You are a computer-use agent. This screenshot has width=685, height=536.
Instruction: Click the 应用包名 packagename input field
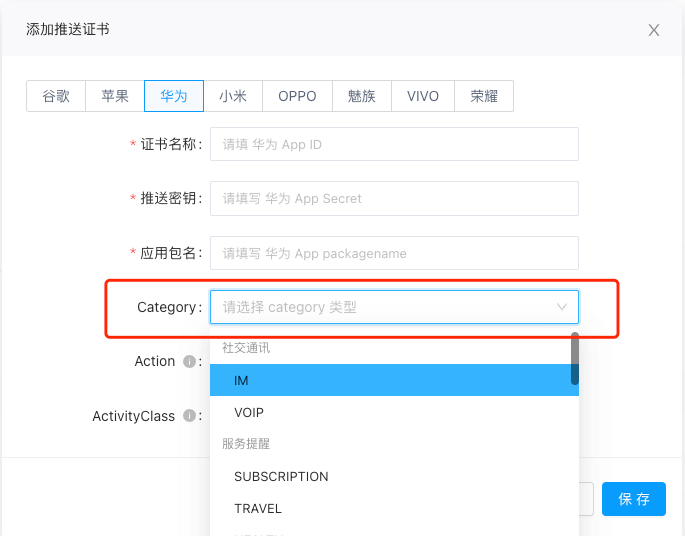pos(394,253)
